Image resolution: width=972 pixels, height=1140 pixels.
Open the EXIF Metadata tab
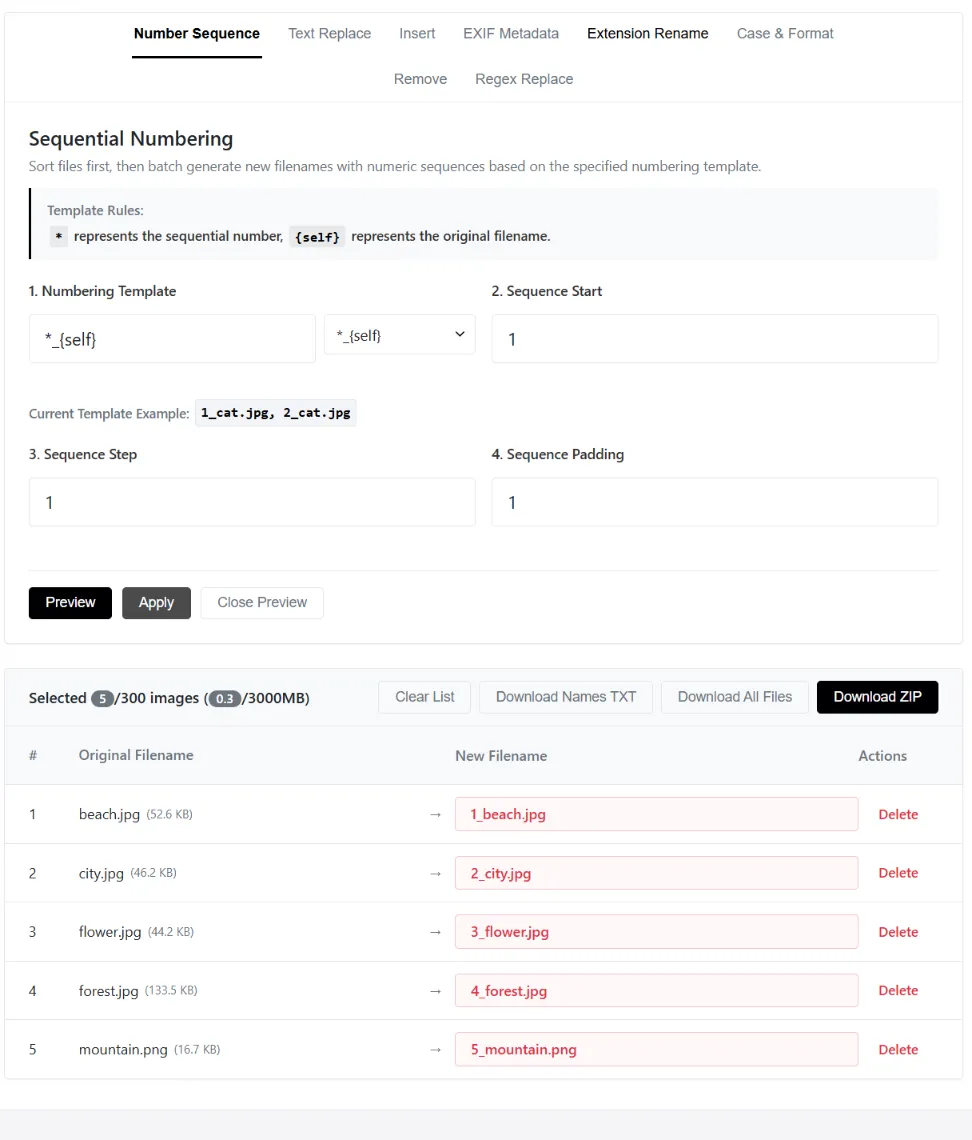pyautogui.click(x=511, y=33)
